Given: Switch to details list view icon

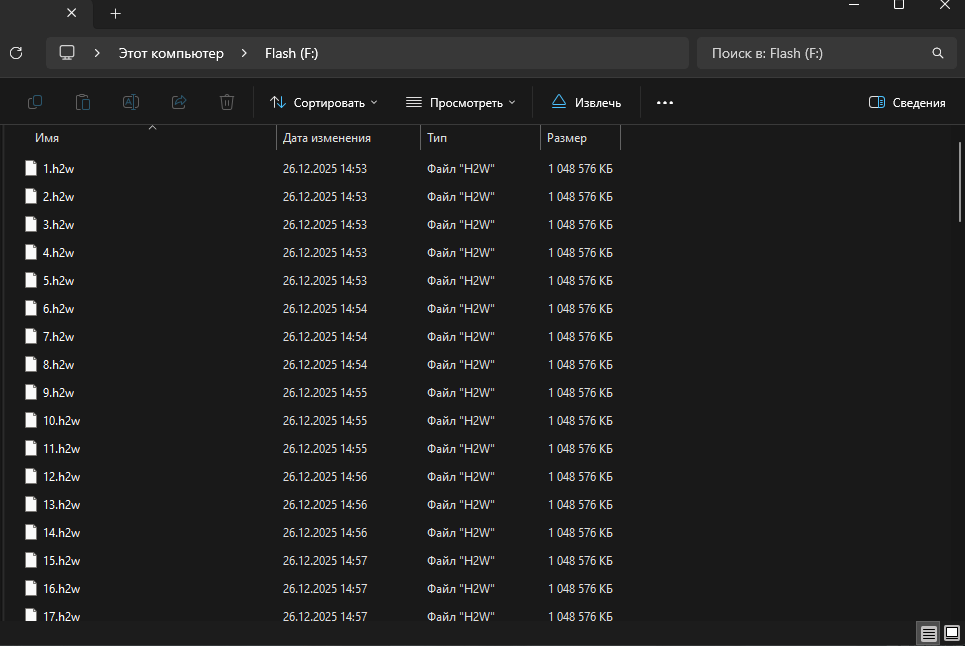Looking at the screenshot, I should pyautogui.click(x=929, y=633).
